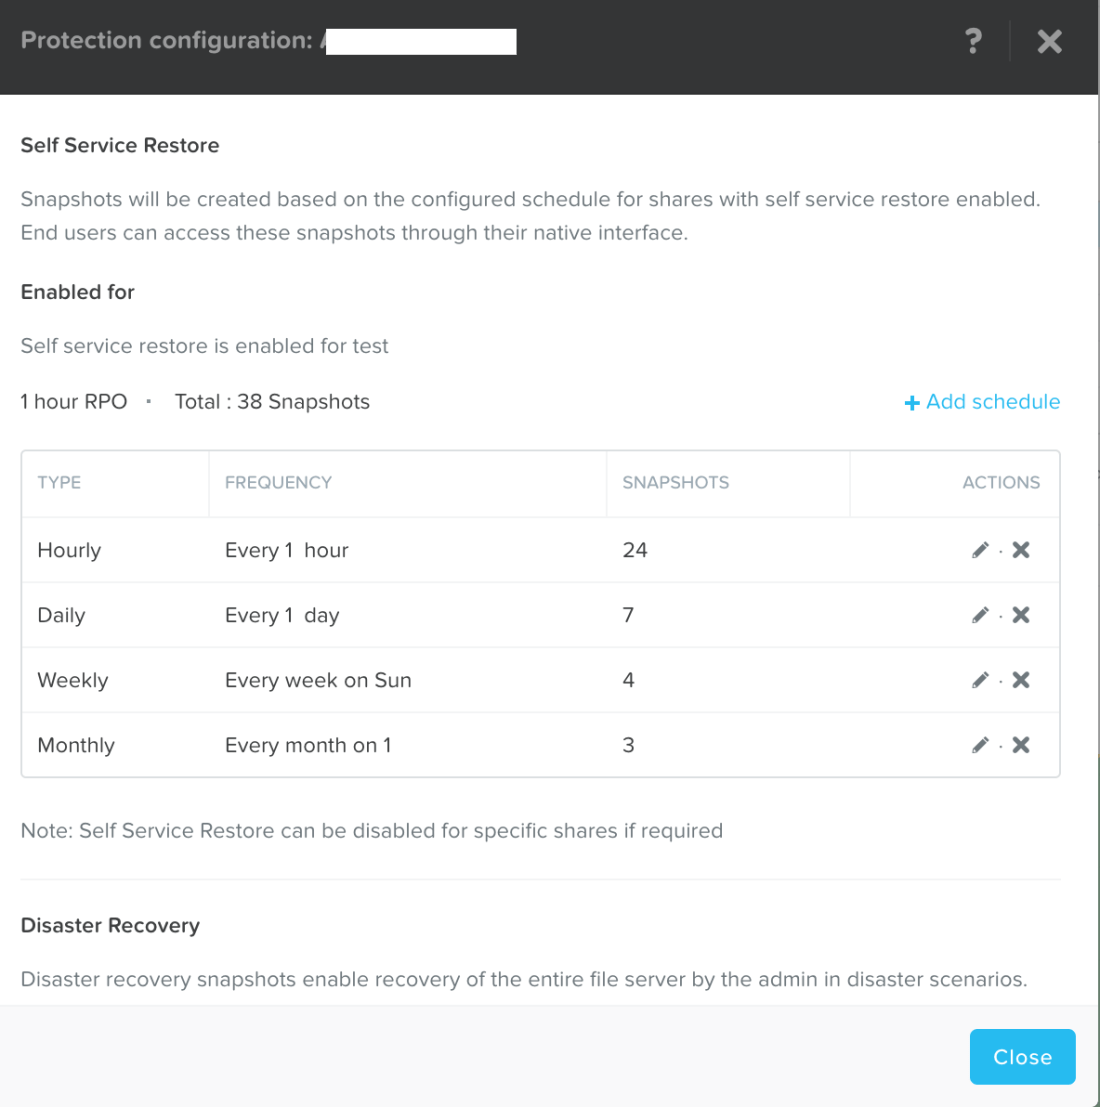
Task: Click the plus icon beside Add schedule
Action: 911,403
